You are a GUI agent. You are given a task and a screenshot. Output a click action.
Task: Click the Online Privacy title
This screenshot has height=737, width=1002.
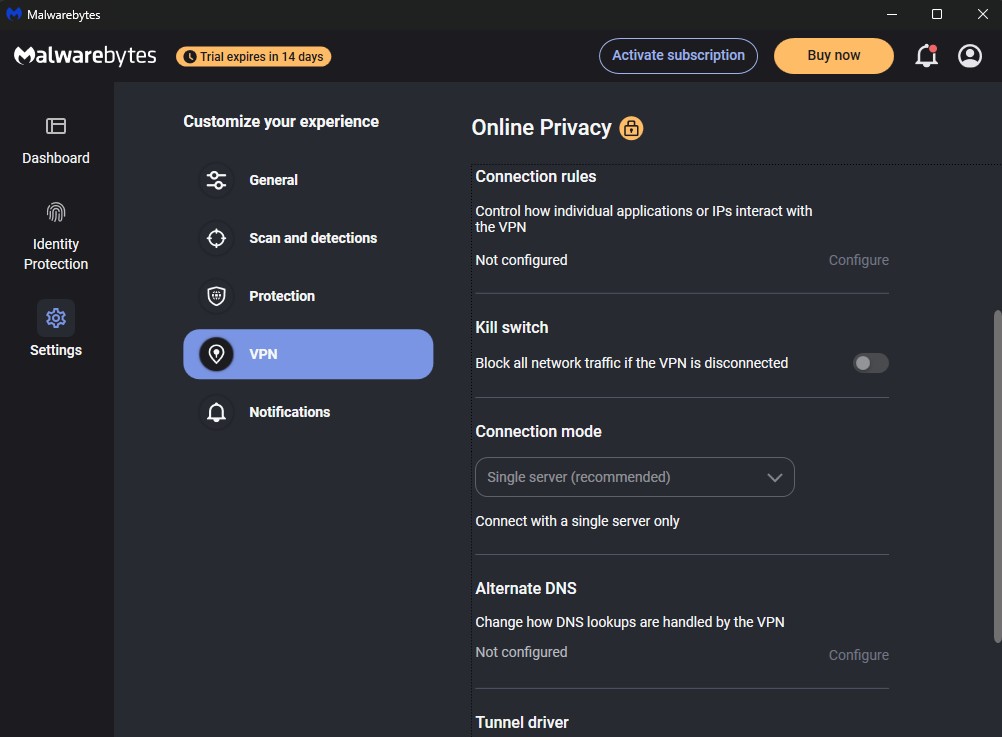[x=541, y=127]
